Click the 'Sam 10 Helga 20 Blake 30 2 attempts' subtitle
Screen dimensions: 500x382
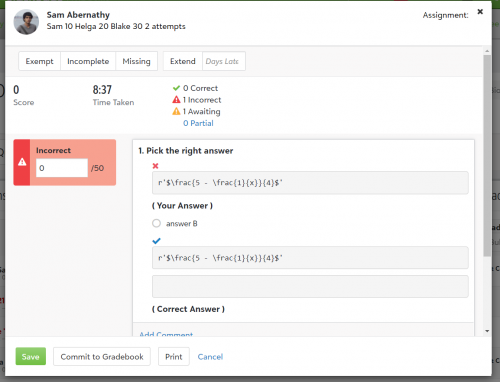(116, 26)
